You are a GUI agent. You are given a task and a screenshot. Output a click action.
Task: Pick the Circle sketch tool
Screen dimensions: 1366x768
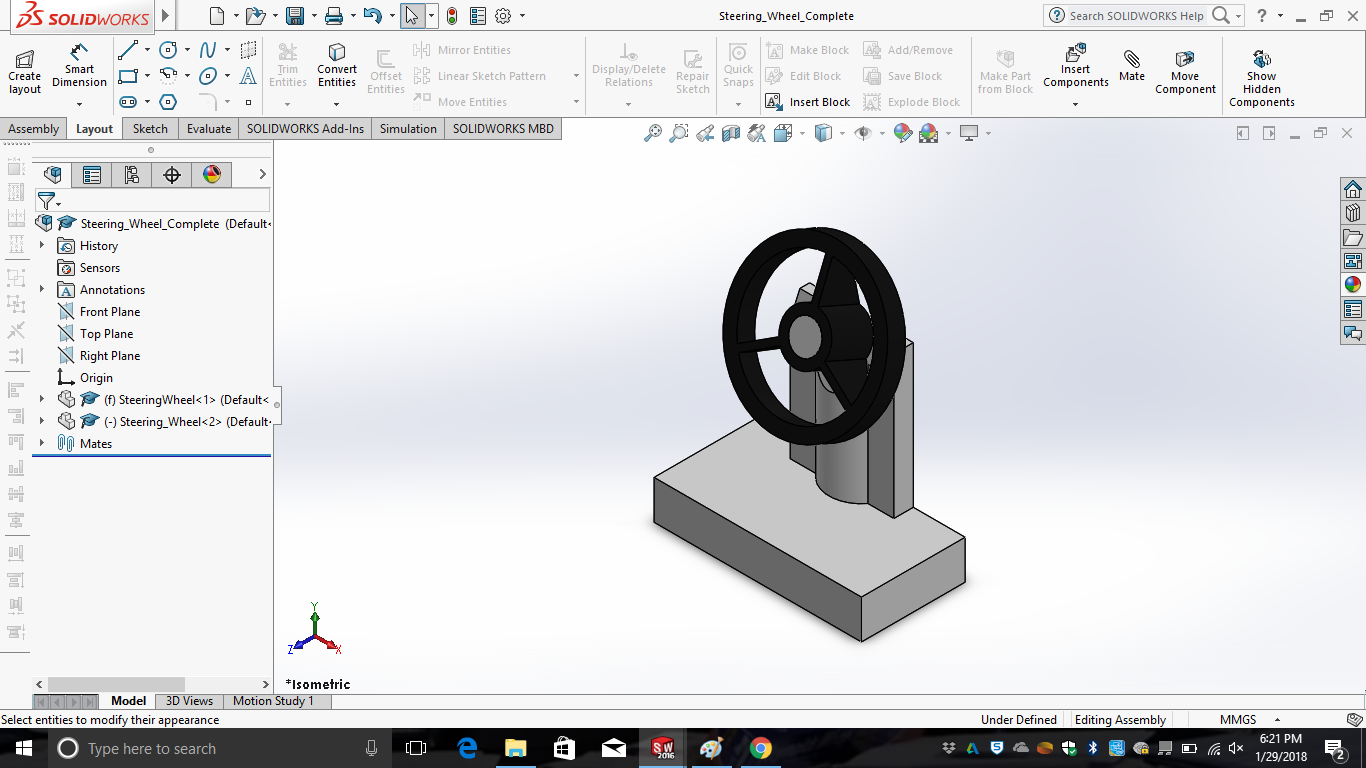tap(168, 50)
